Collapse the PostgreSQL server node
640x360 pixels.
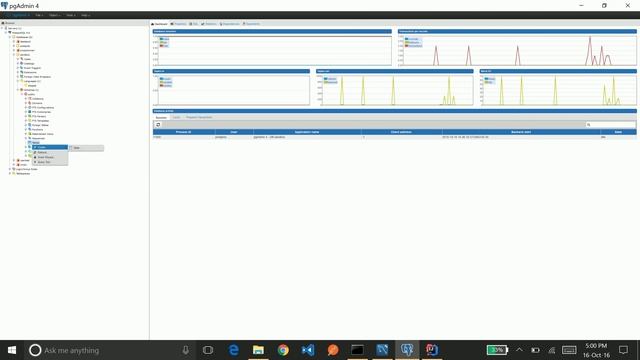(6, 33)
